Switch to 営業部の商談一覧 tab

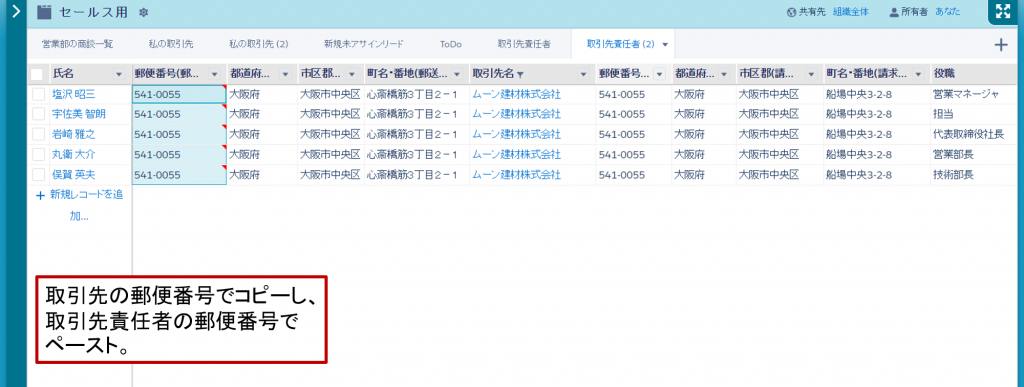pyautogui.click(x=77, y=44)
